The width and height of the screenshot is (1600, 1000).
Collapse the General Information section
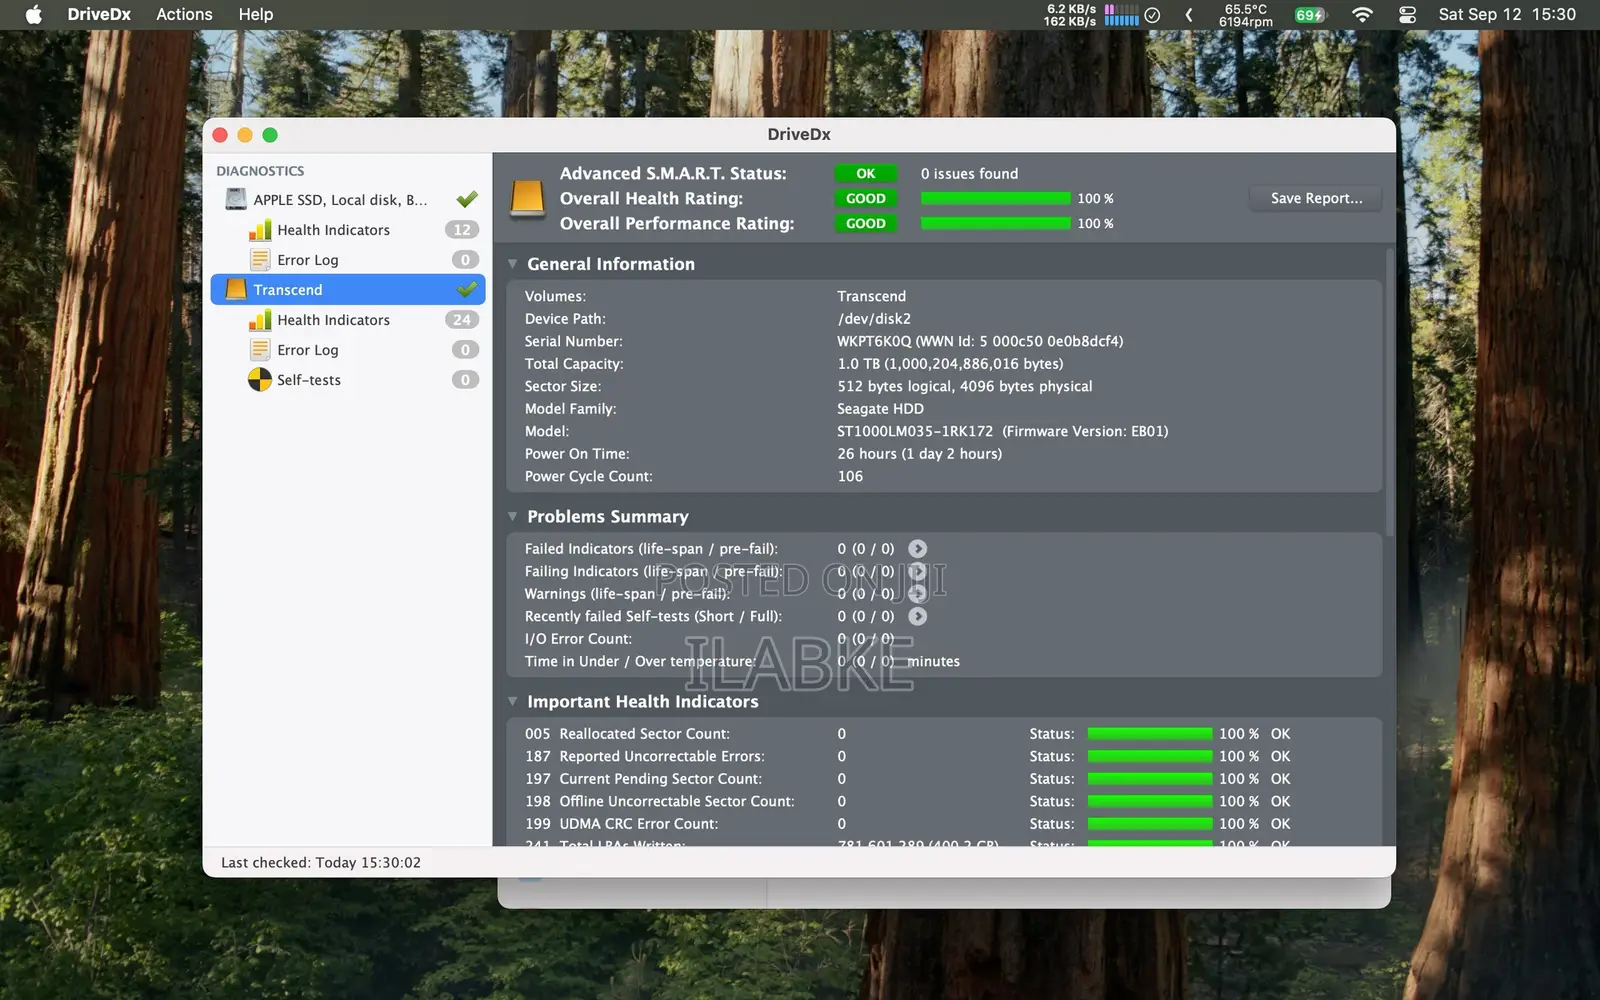tap(512, 264)
